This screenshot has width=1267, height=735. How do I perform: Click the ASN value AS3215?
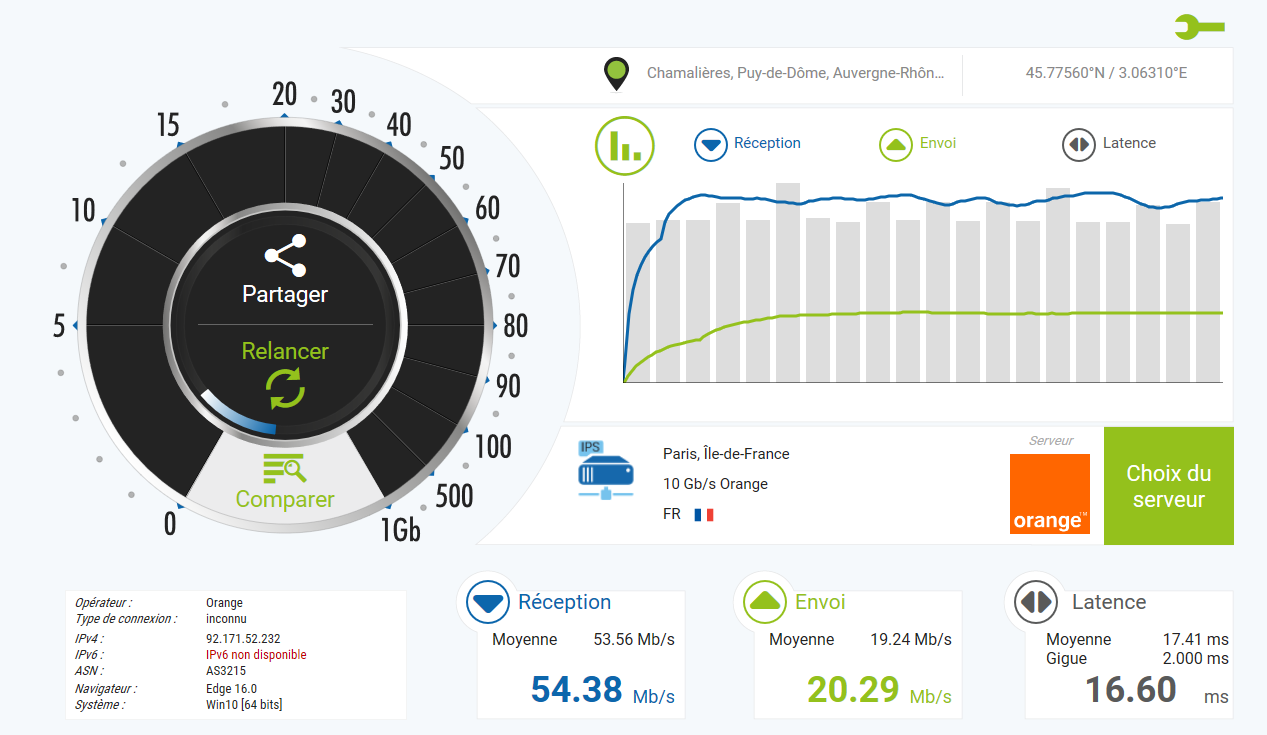(x=226, y=671)
